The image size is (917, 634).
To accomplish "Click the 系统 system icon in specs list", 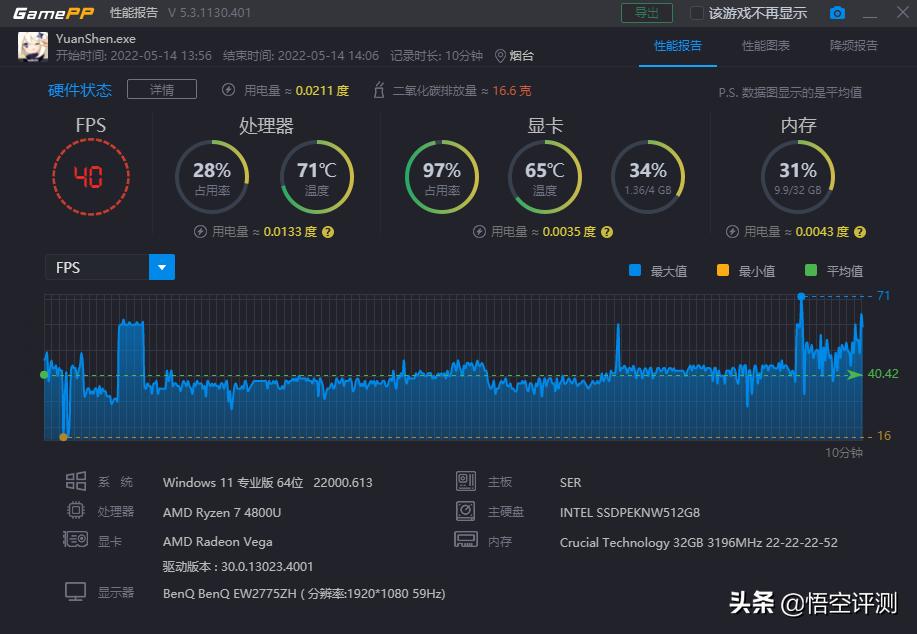I will point(75,481).
